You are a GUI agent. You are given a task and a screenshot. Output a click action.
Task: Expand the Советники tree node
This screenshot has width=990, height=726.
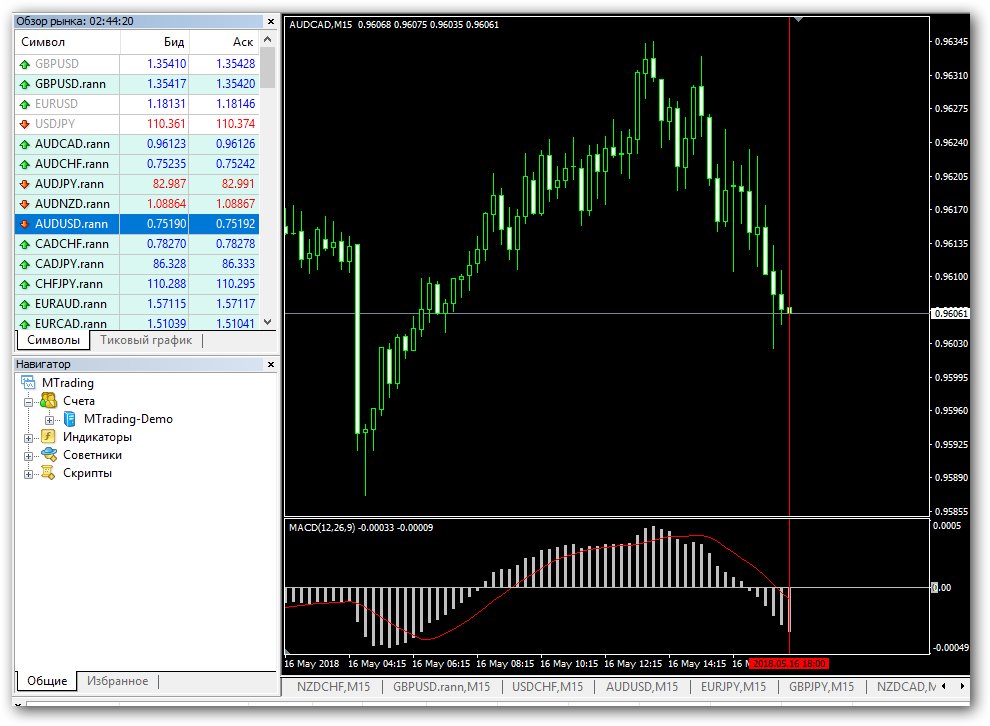point(28,456)
